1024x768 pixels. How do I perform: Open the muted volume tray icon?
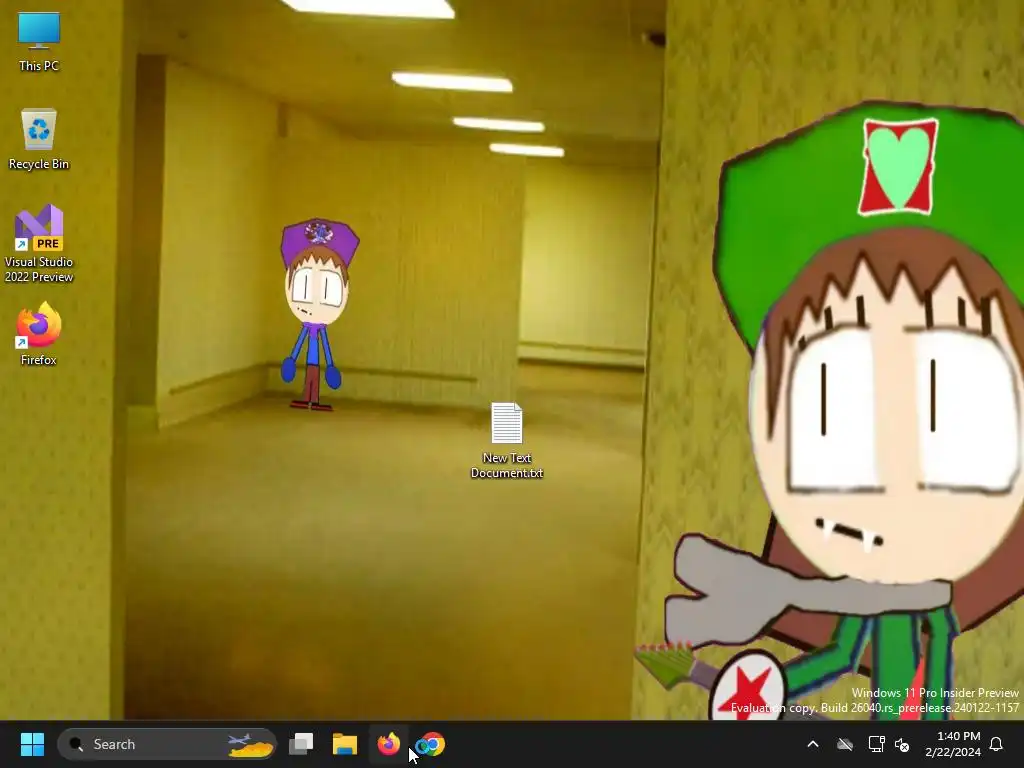tap(903, 744)
